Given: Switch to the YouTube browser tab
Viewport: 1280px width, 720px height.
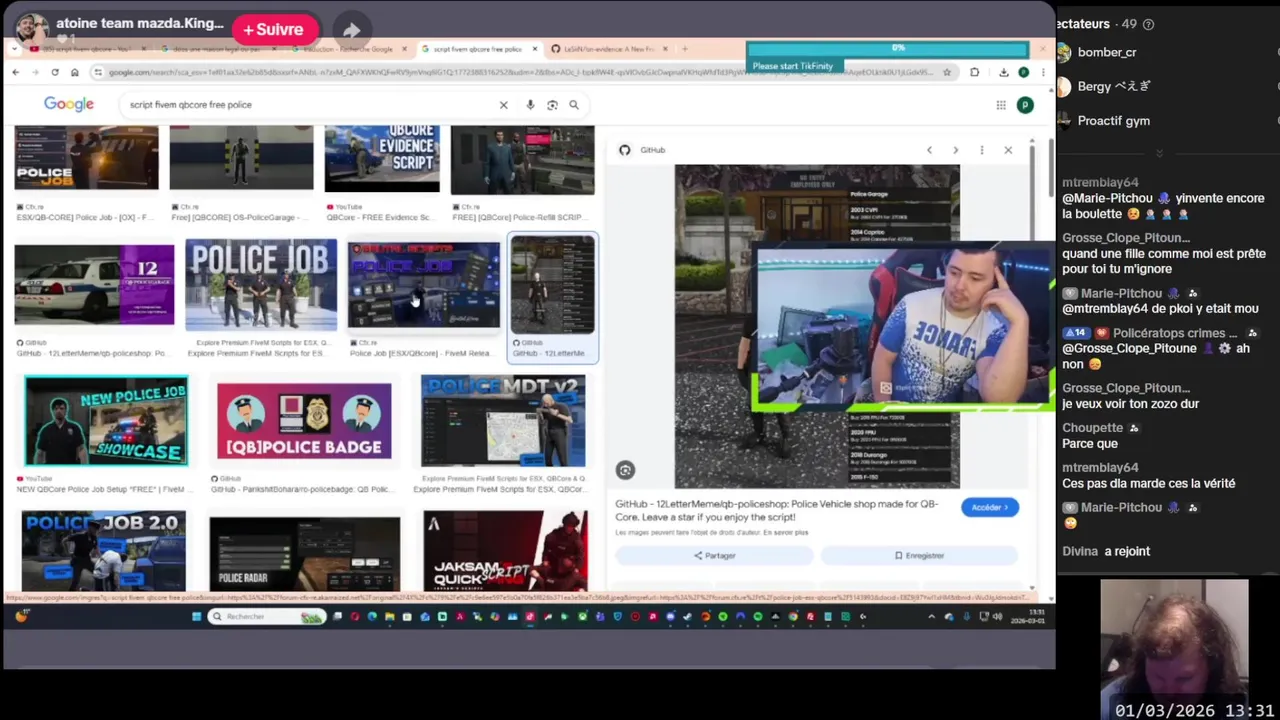Looking at the screenshot, I should (88, 49).
